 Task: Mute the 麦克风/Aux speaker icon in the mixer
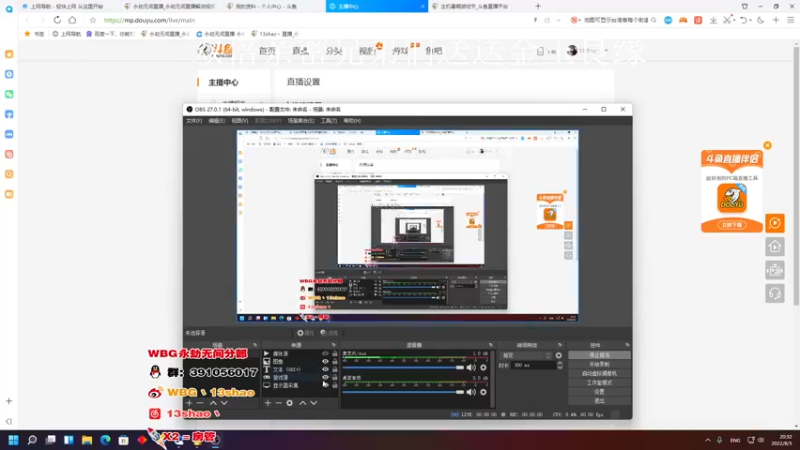point(471,367)
